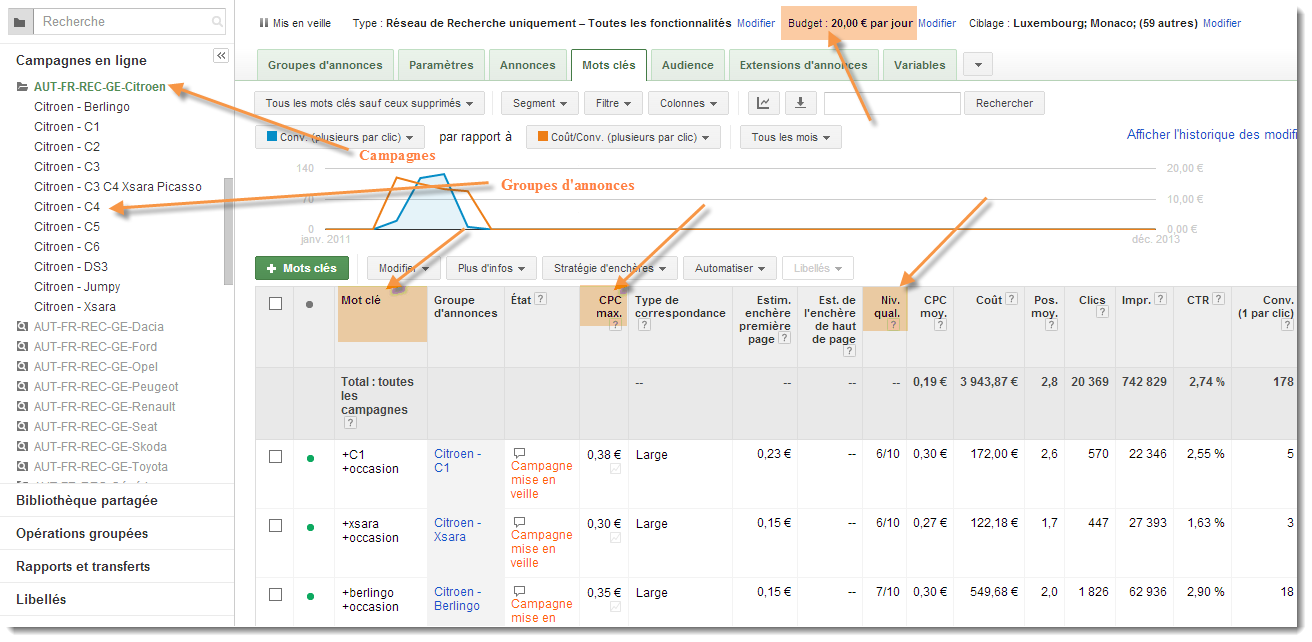Viewport: 1312px width, 642px height.
Task: Open the Tous les mois period dropdown
Action: point(790,137)
